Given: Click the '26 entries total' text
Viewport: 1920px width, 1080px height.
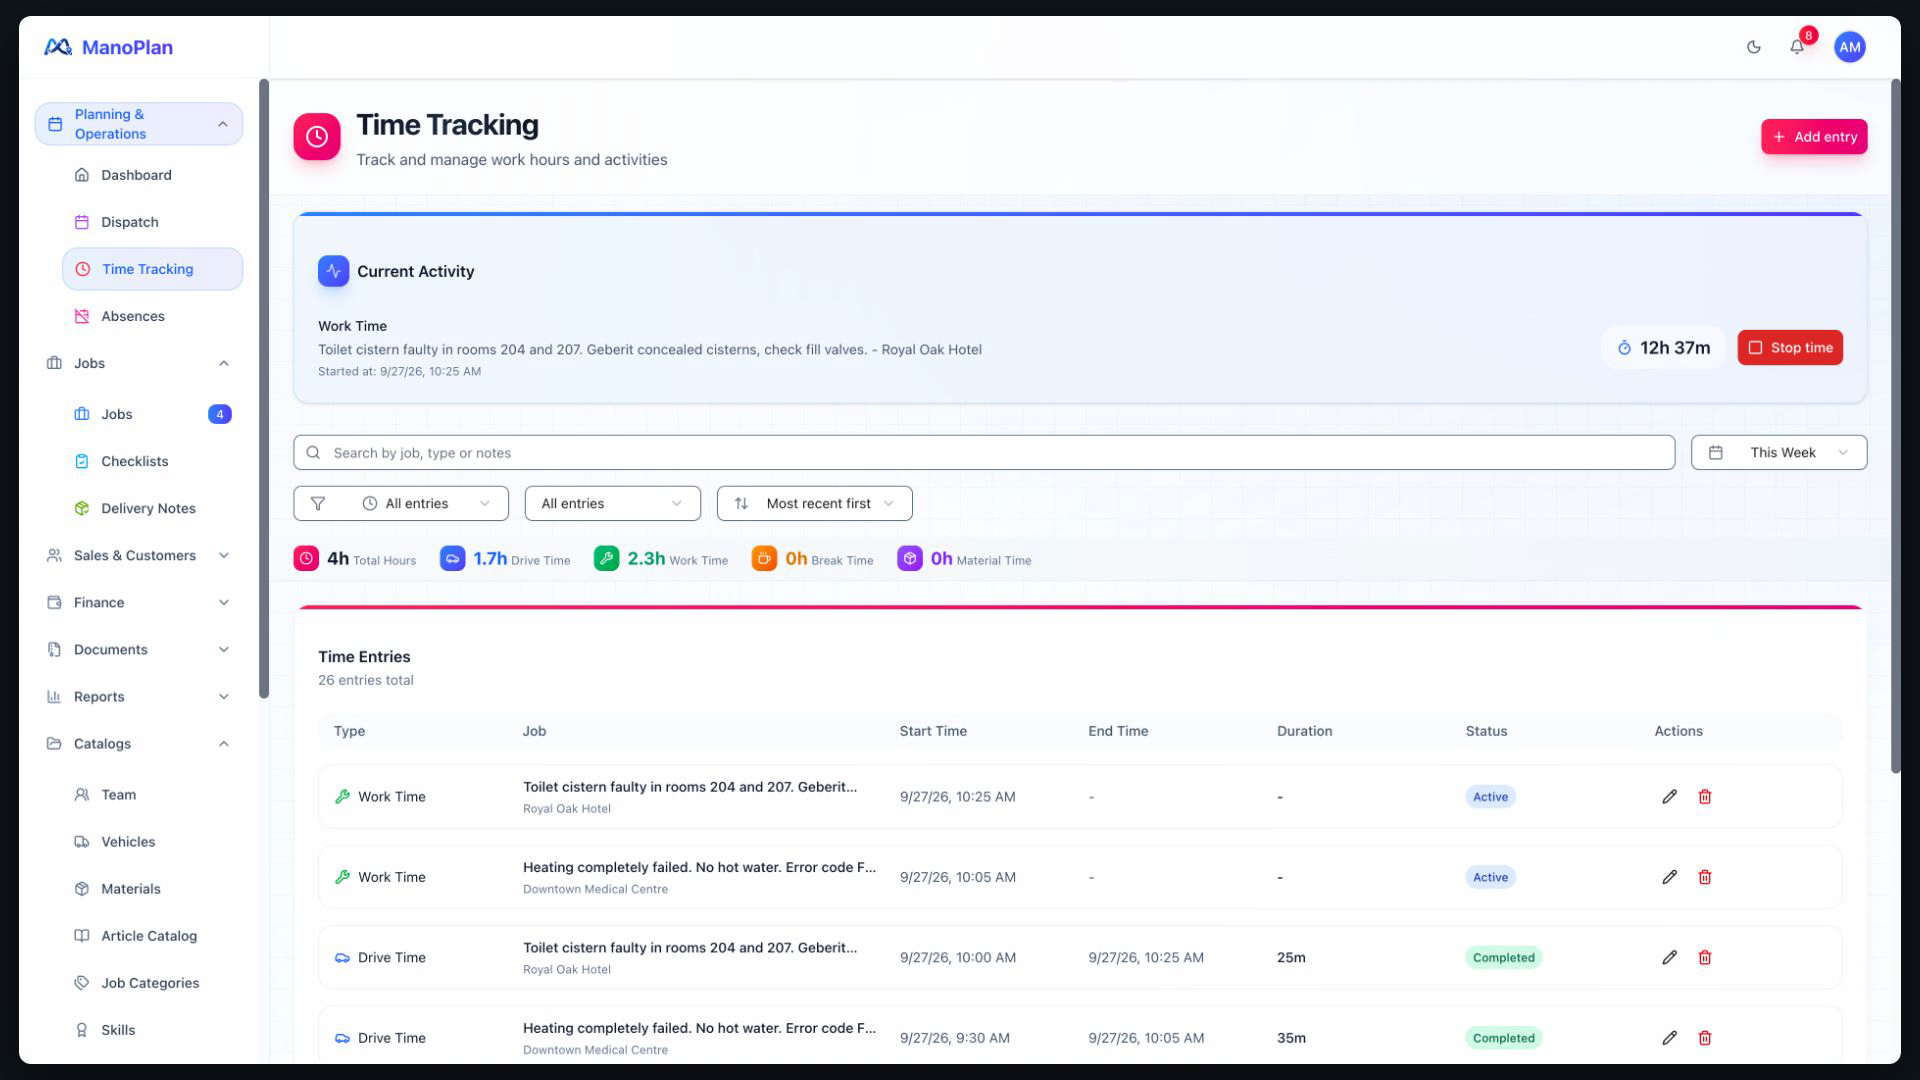Looking at the screenshot, I should point(366,680).
